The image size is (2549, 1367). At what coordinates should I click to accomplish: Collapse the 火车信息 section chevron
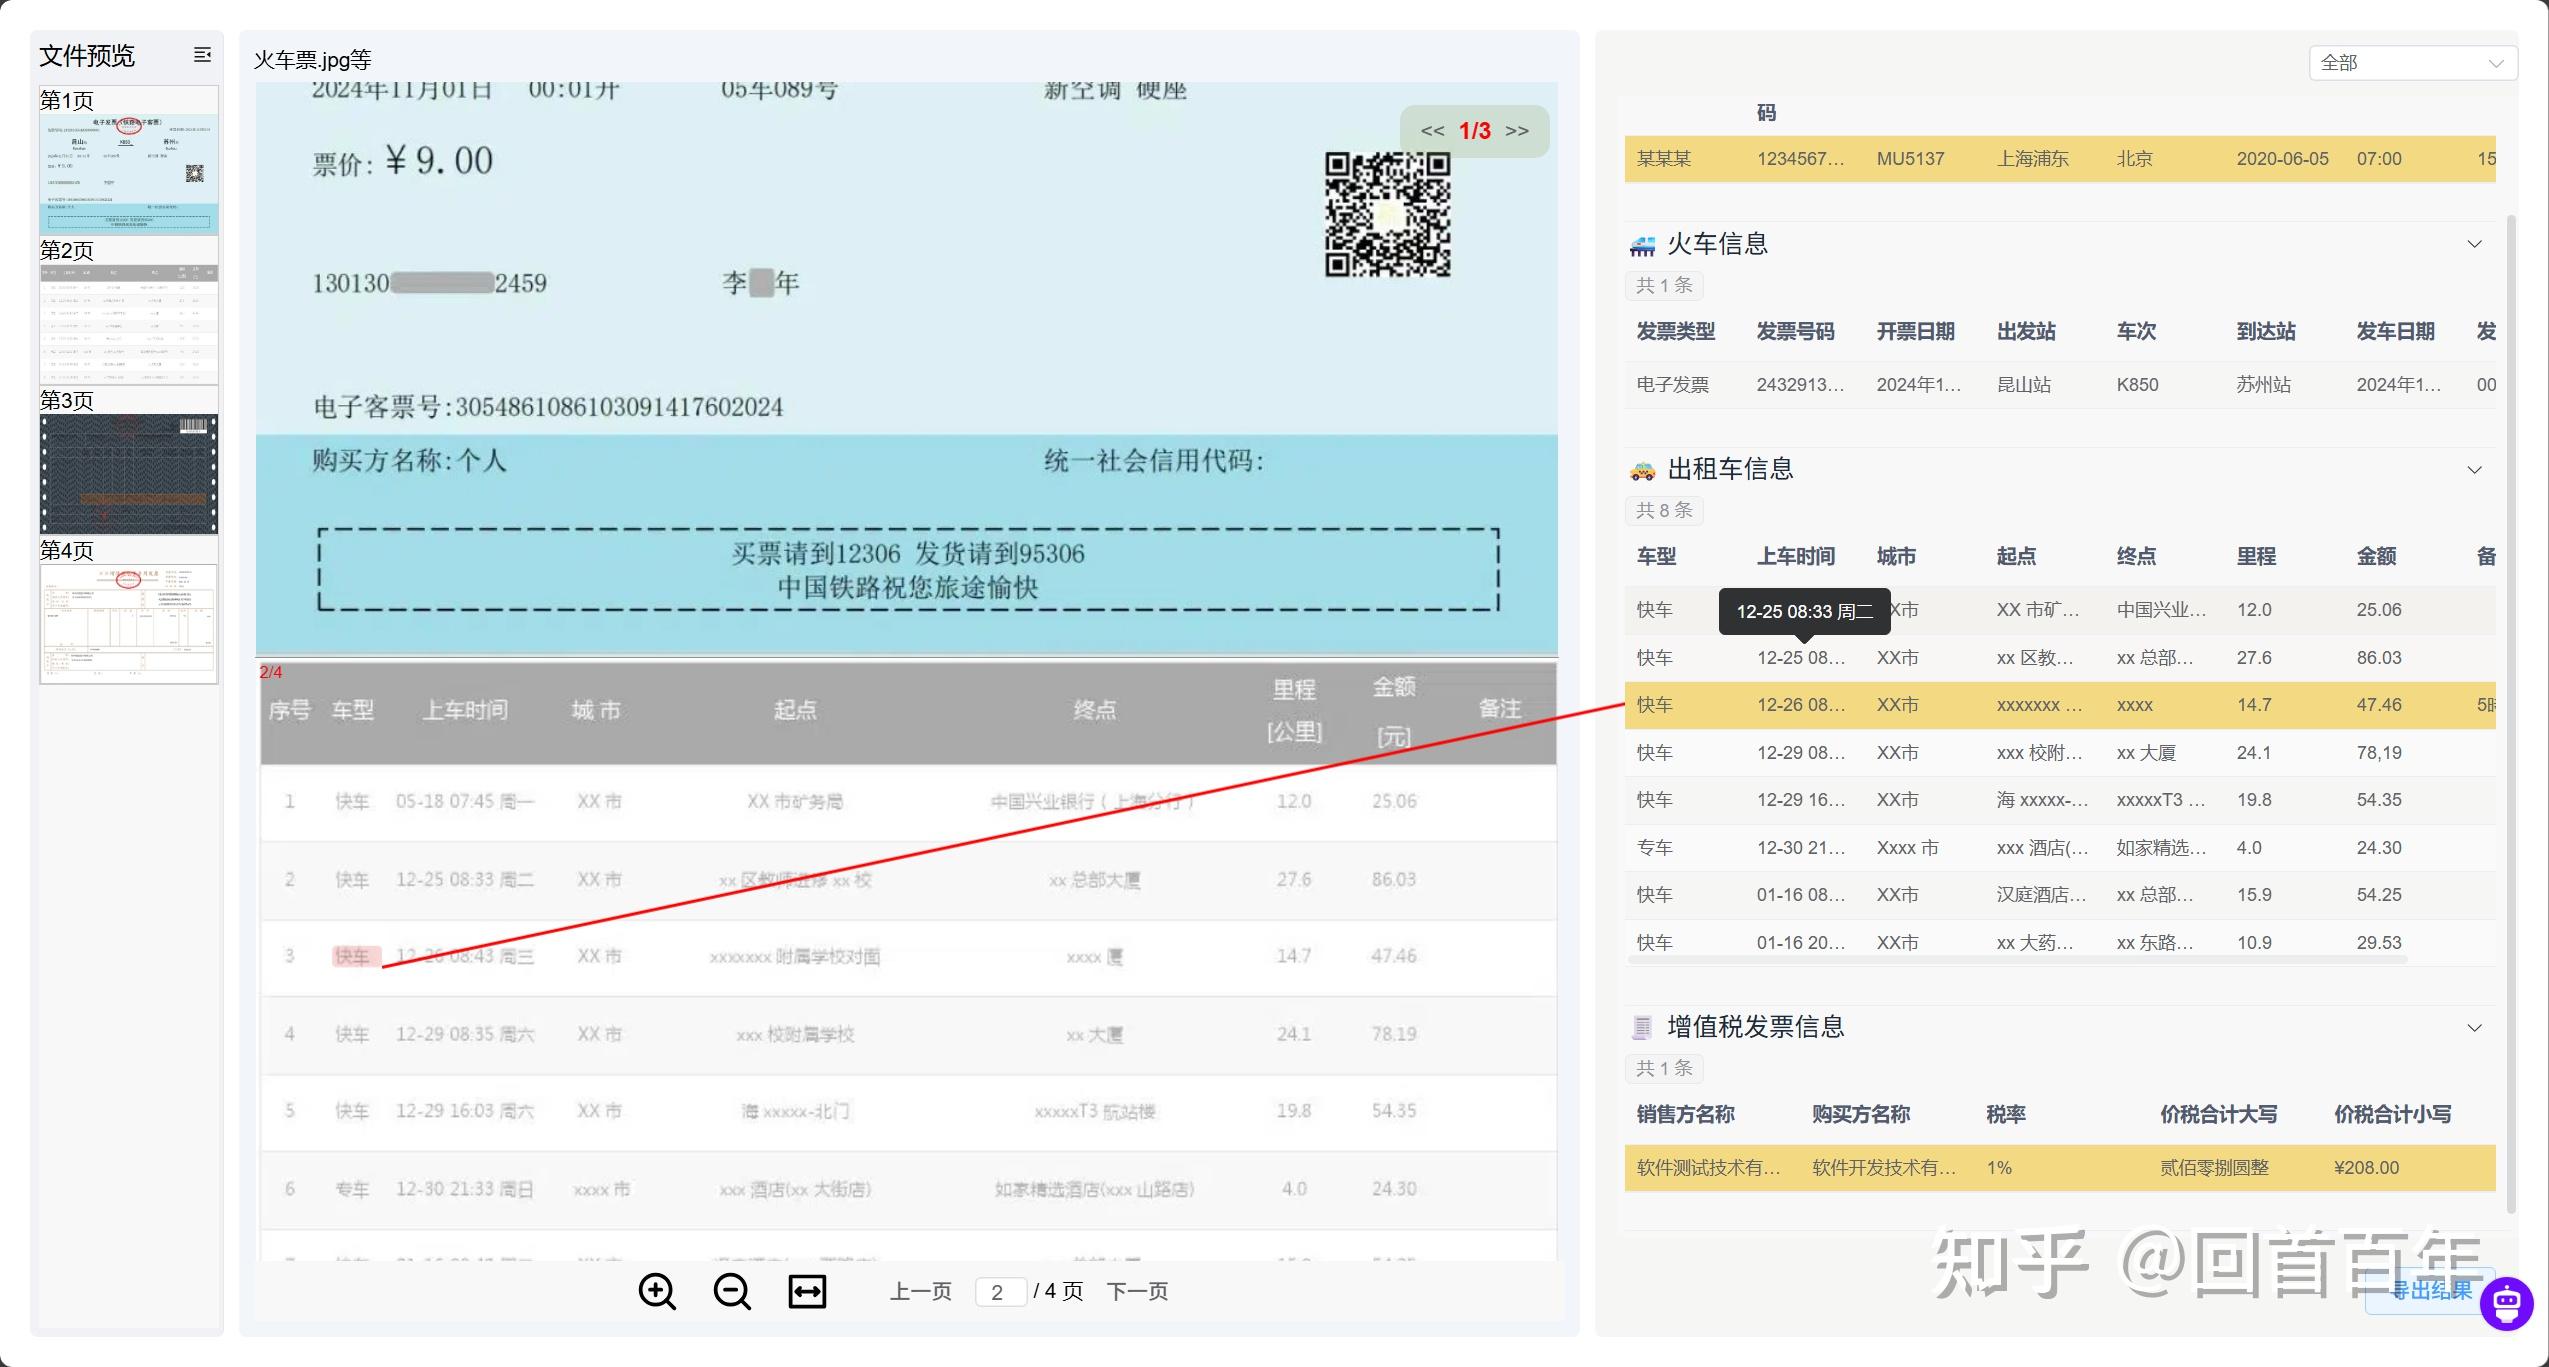click(2475, 244)
